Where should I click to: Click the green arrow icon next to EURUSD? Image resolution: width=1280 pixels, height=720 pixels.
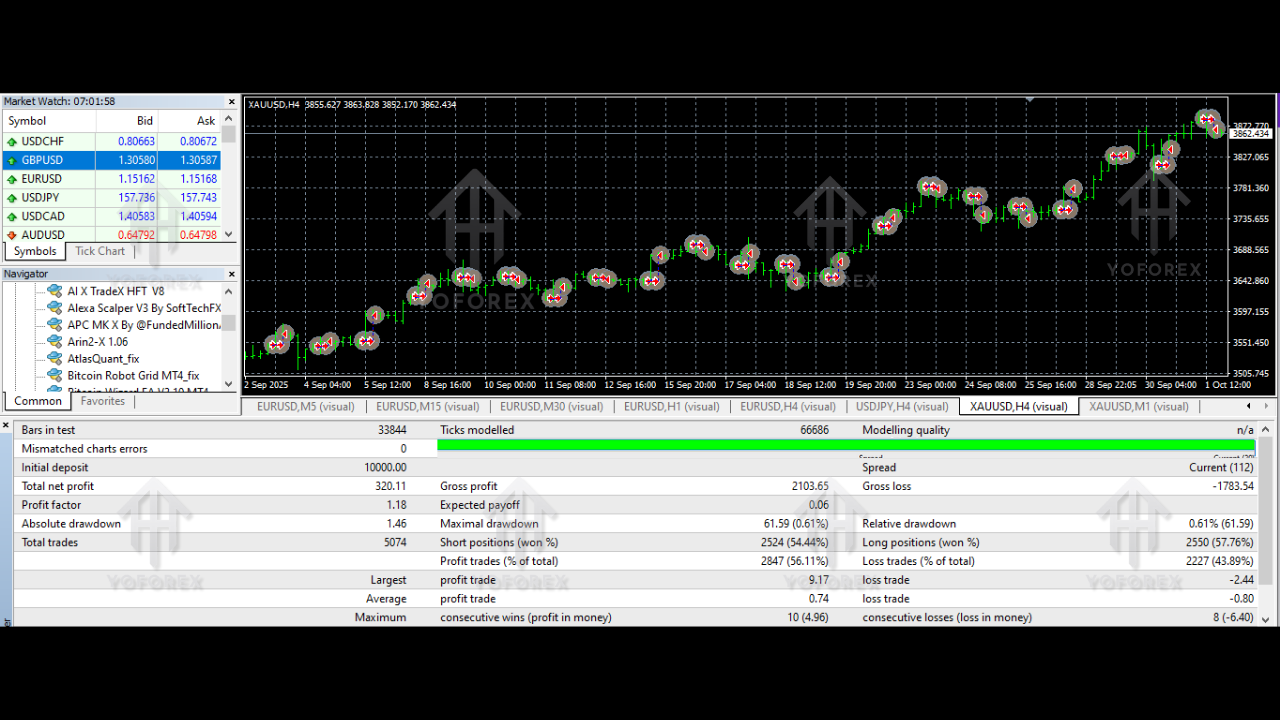pyautogui.click(x=10, y=178)
